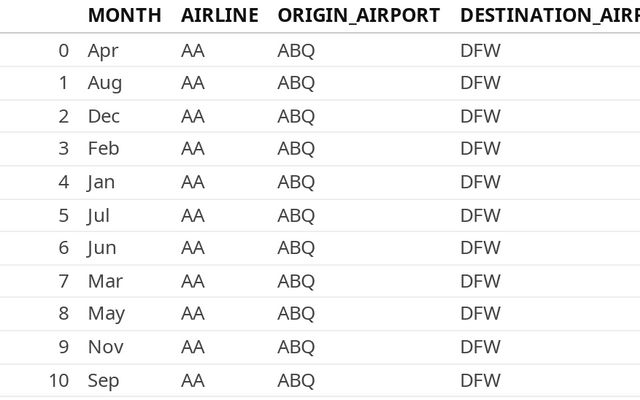Click the Nov month cell

[x=105, y=347]
